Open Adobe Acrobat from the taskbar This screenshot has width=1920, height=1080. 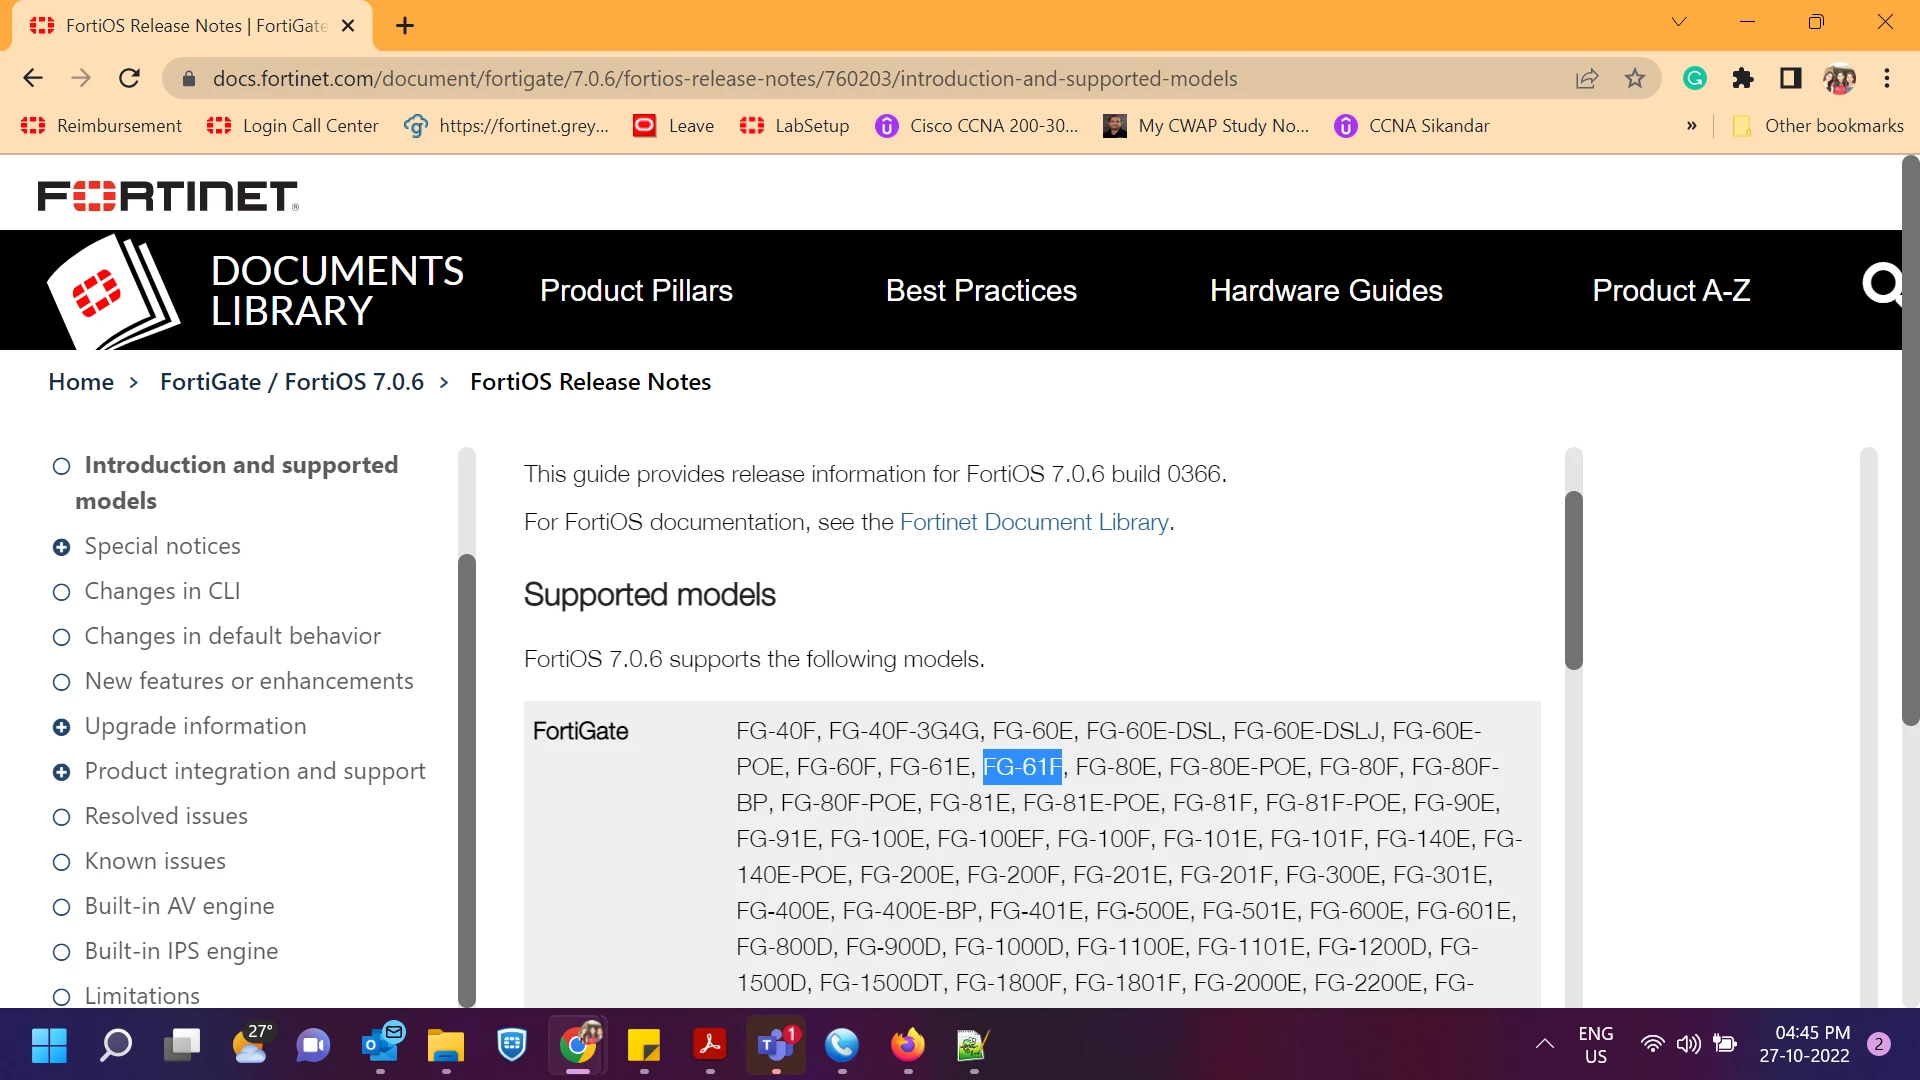pos(710,1046)
